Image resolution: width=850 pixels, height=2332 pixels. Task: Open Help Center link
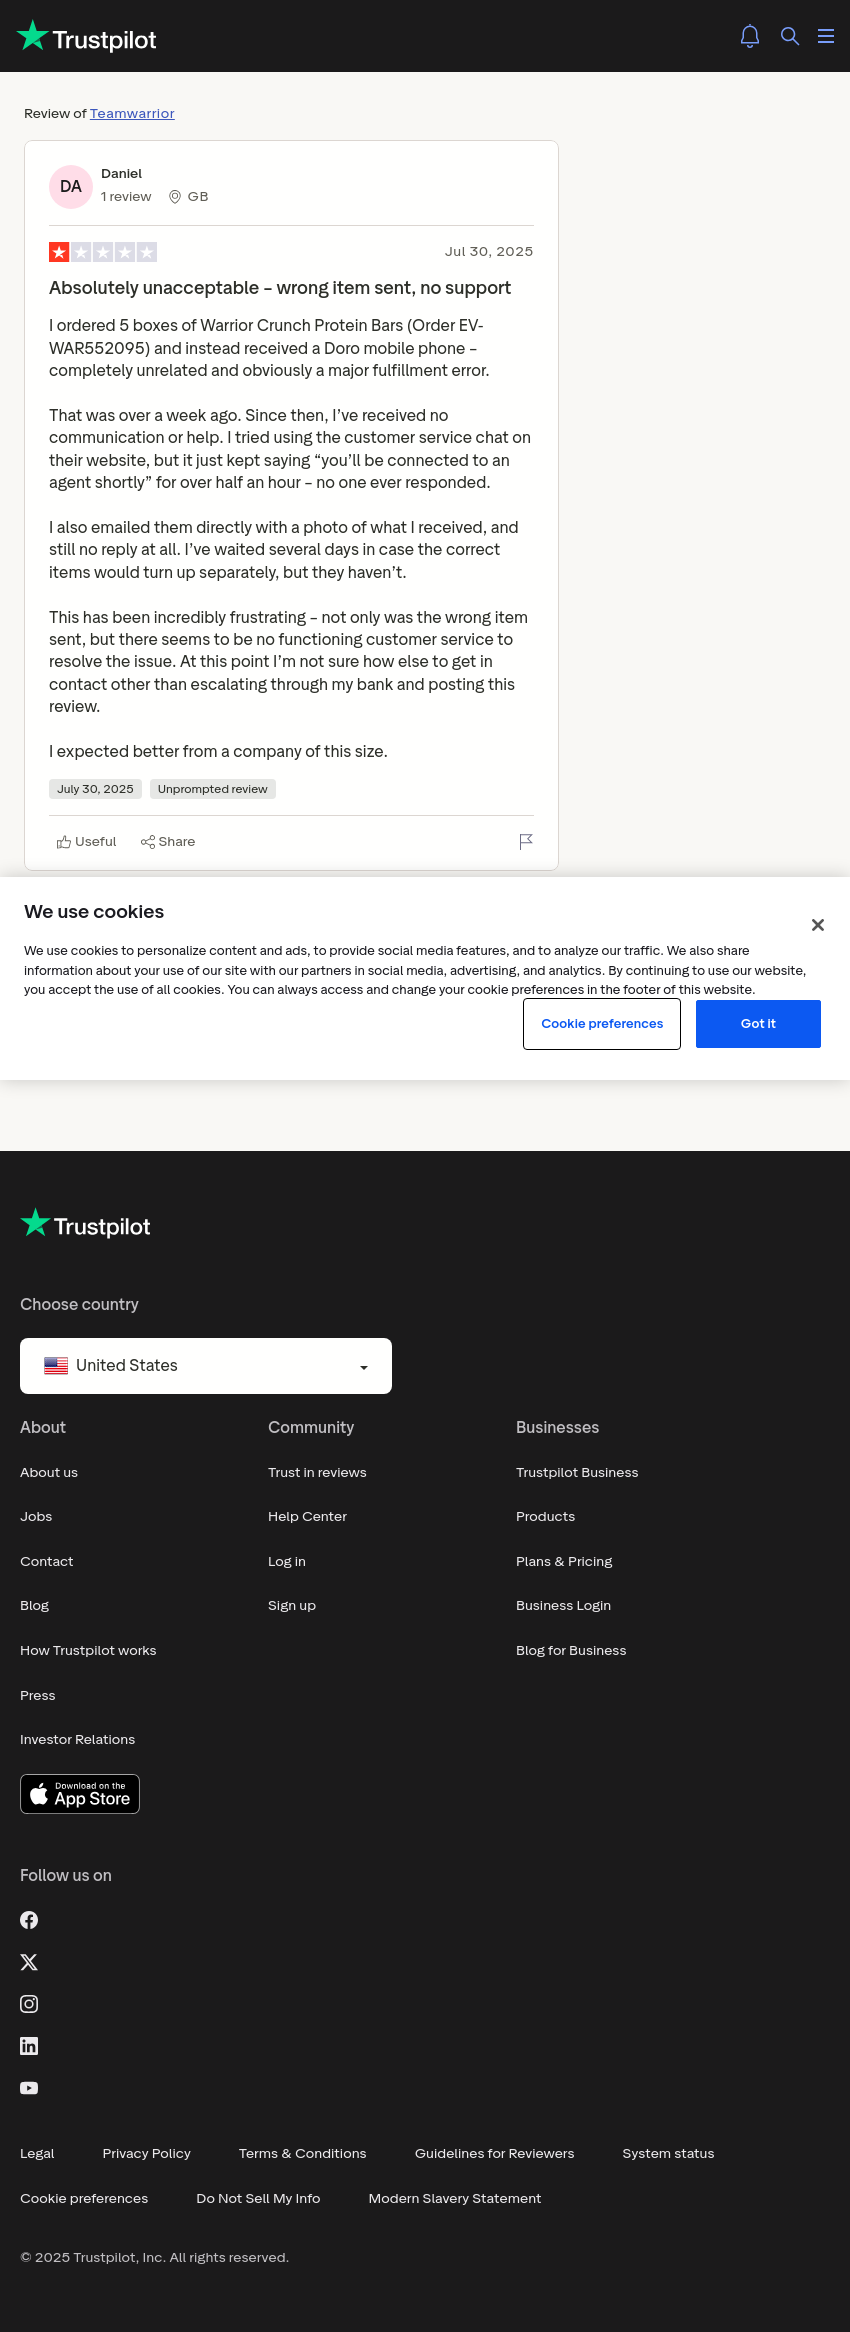pyautogui.click(x=307, y=1517)
